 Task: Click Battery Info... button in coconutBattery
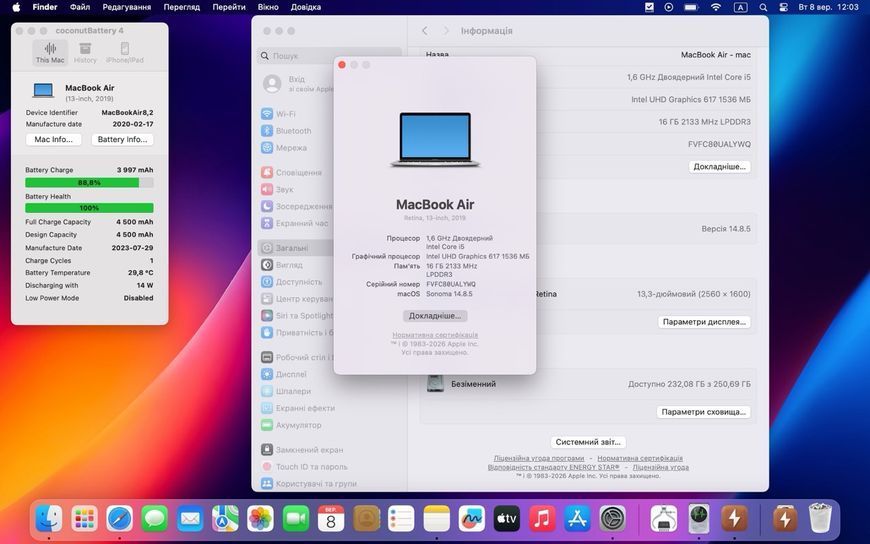pos(122,139)
